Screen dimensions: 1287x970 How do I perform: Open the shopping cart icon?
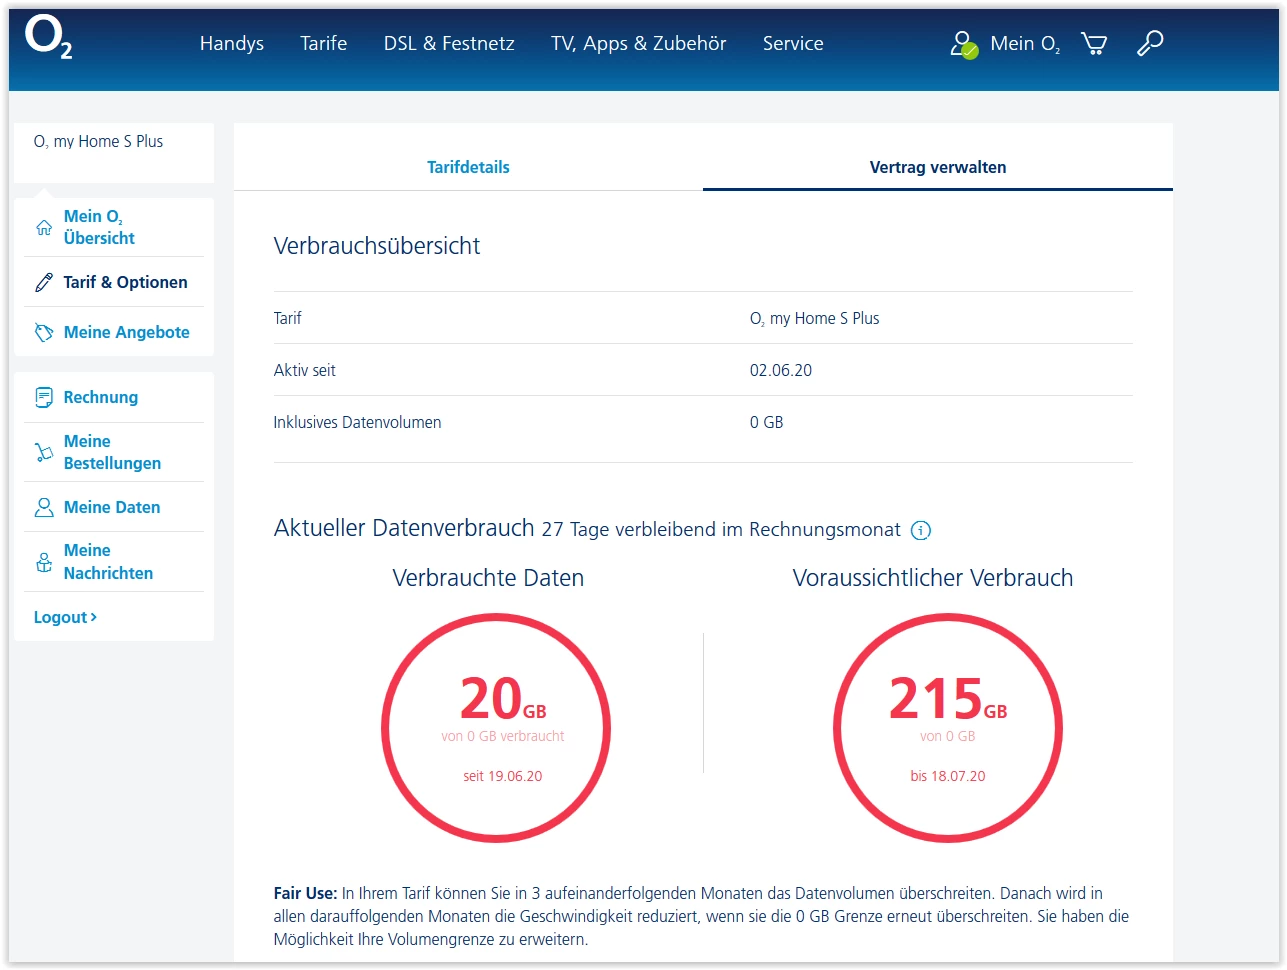(1094, 43)
